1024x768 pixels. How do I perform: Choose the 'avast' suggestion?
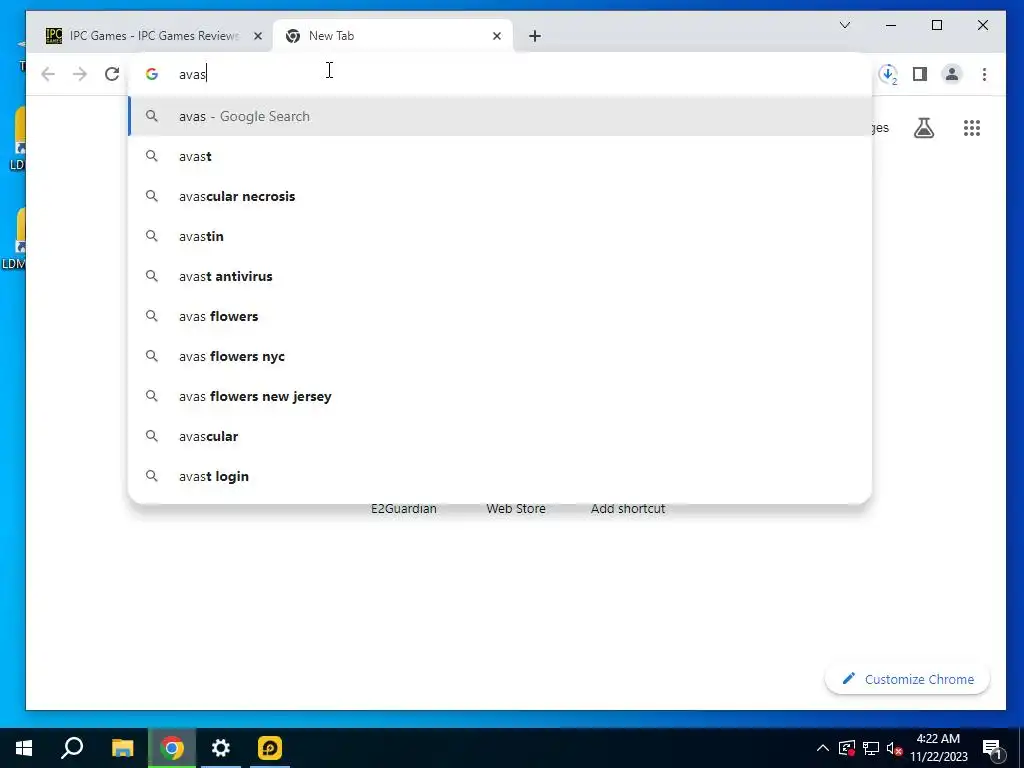click(500, 156)
